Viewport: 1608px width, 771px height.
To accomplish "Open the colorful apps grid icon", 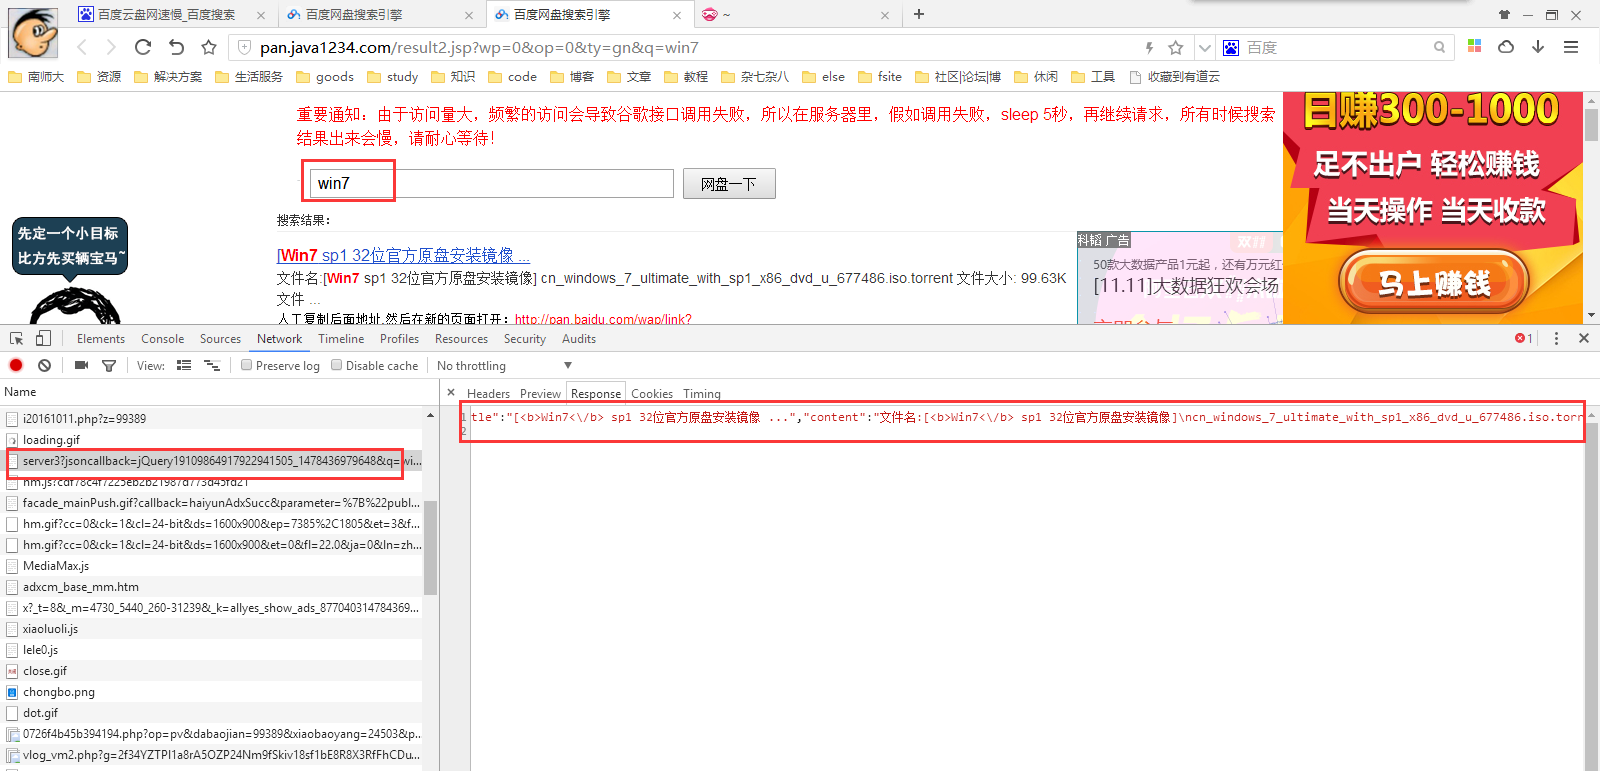I will pyautogui.click(x=1474, y=46).
